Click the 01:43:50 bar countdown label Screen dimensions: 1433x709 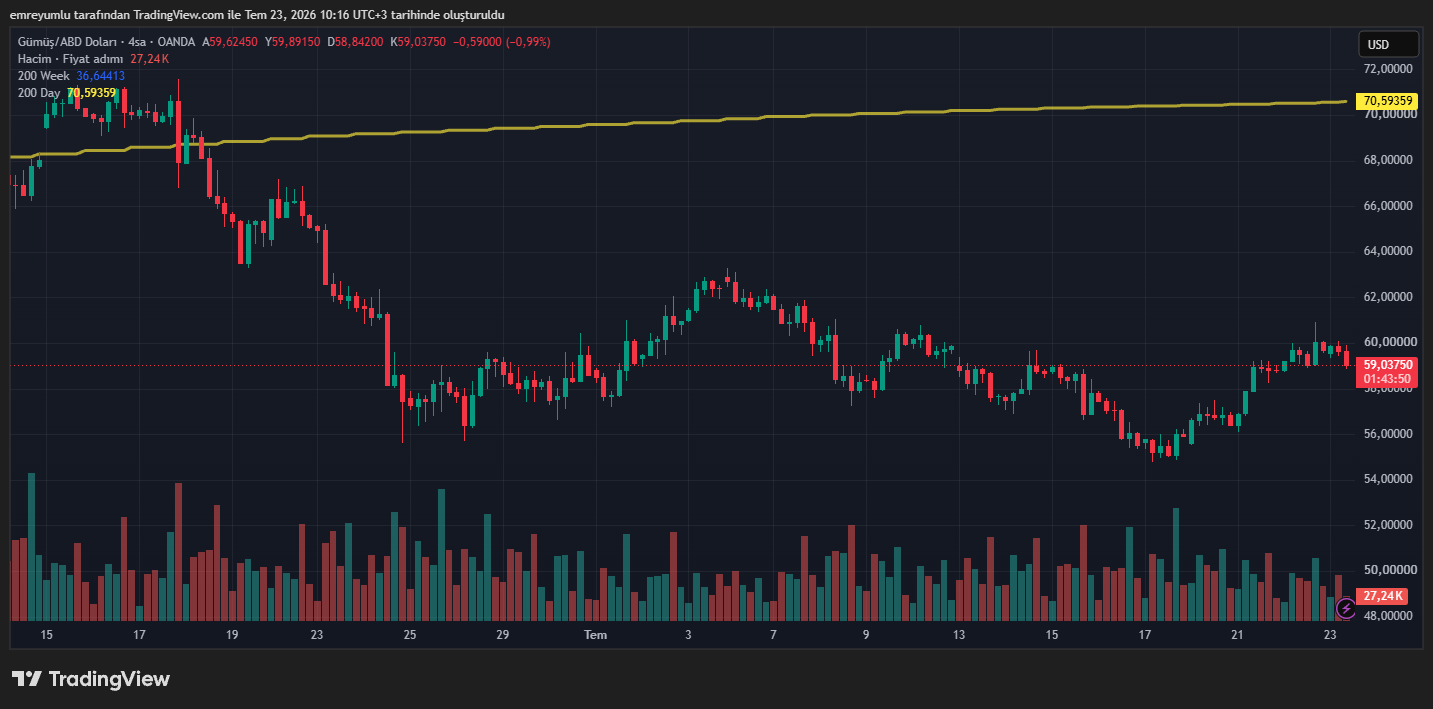click(1387, 379)
